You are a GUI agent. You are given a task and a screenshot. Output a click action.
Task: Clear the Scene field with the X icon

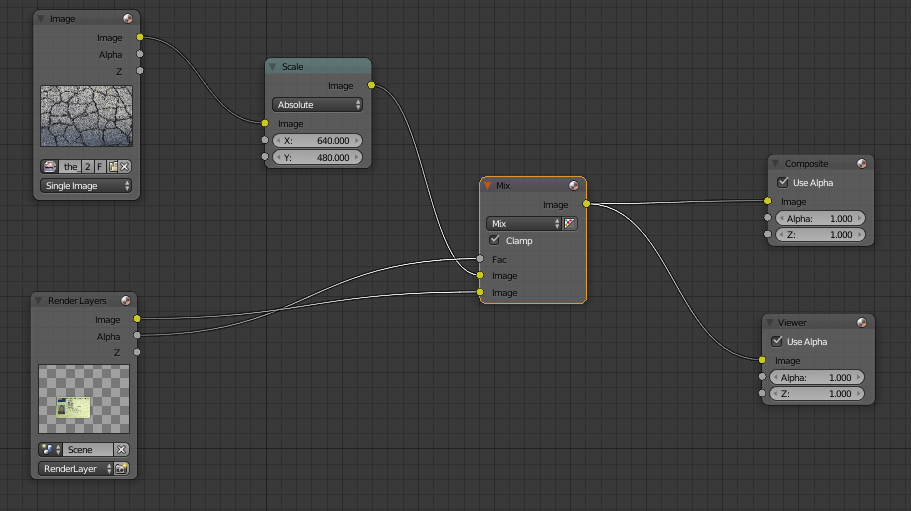coord(121,449)
